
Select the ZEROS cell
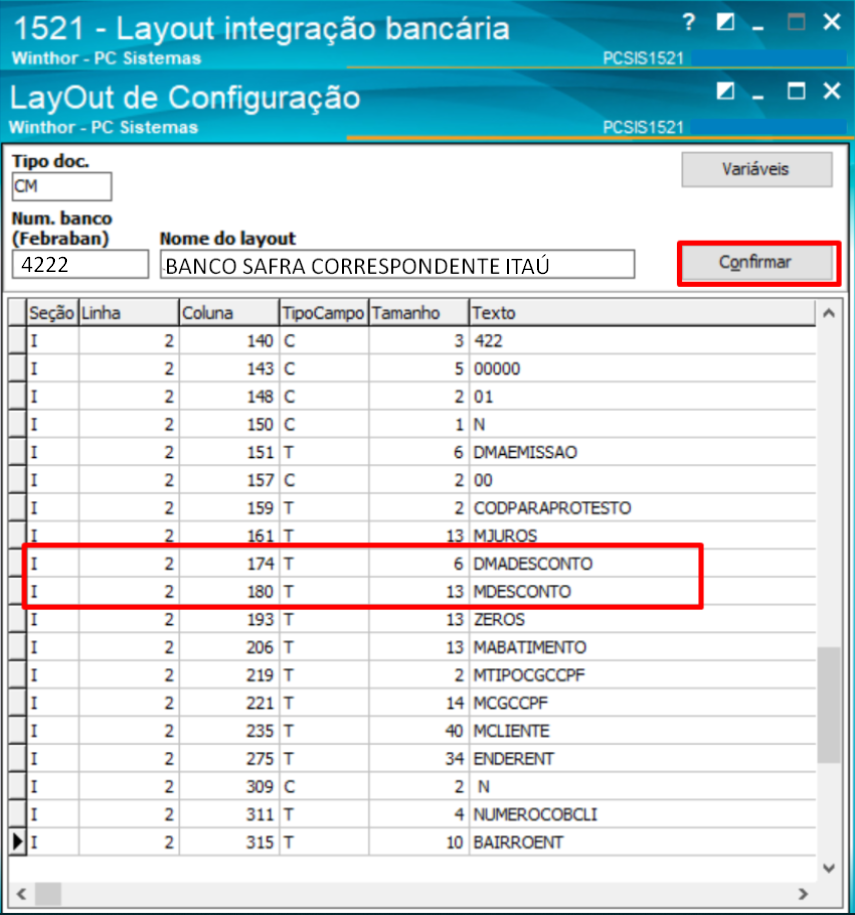click(x=642, y=619)
